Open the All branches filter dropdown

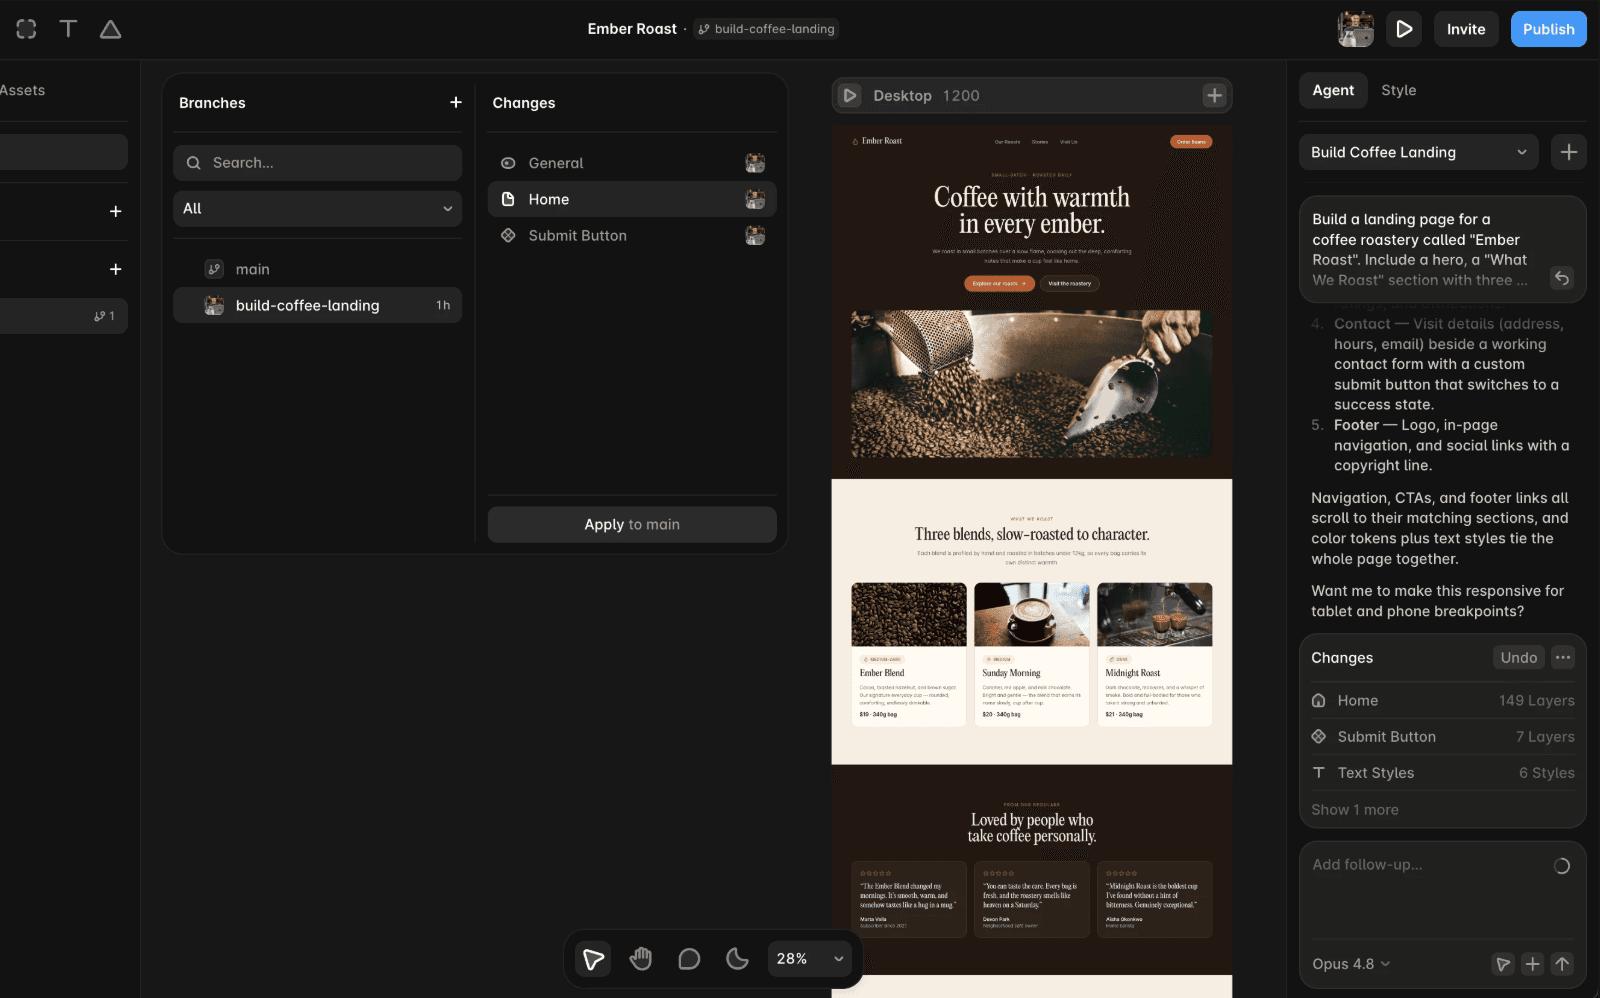click(318, 208)
